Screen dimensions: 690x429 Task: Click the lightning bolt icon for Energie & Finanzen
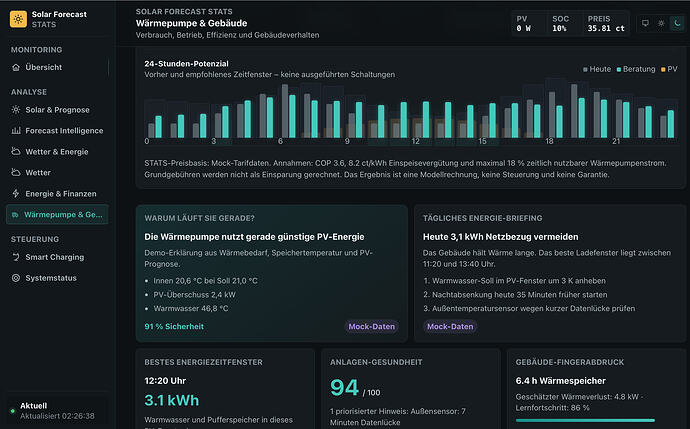16,194
